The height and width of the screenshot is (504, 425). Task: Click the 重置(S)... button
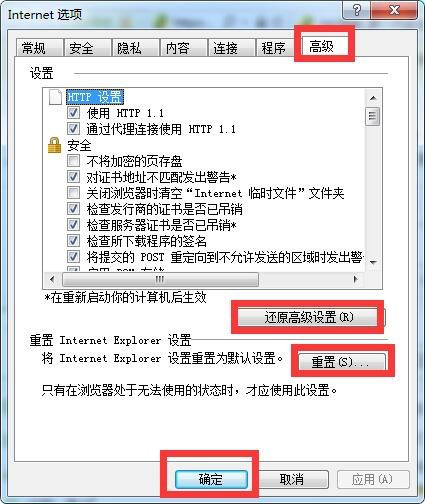click(x=342, y=361)
